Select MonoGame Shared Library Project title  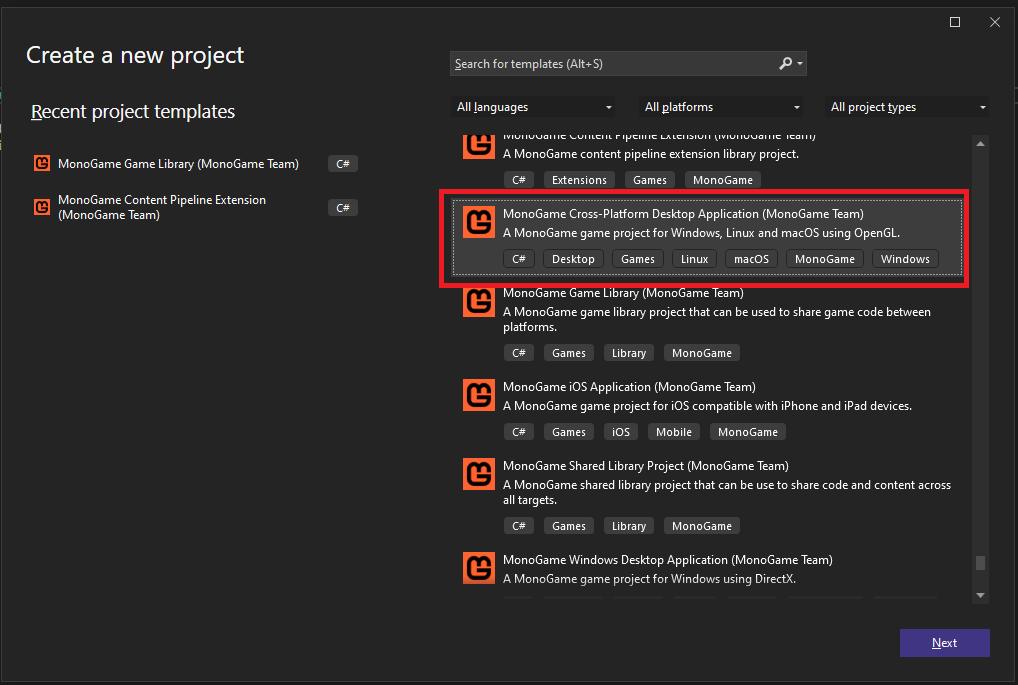(x=645, y=466)
